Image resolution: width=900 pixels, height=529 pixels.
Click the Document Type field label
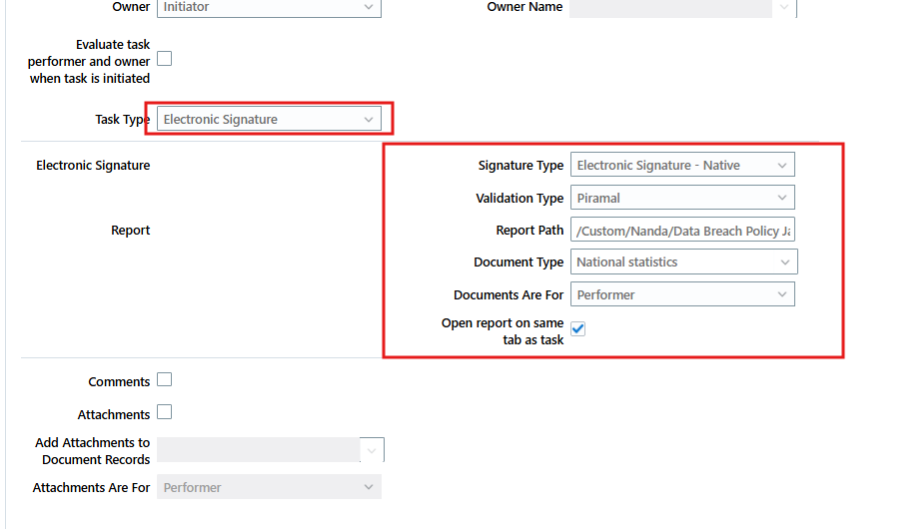point(518,262)
